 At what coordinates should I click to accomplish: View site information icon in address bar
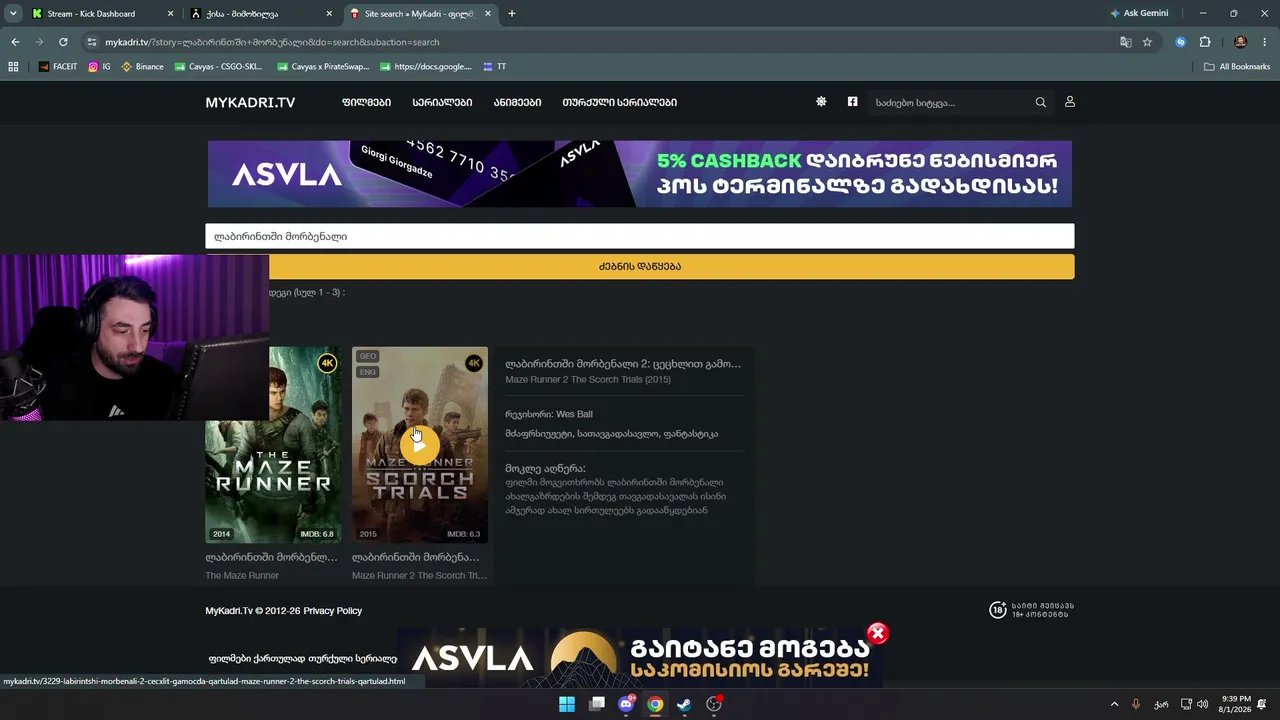point(92,42)
